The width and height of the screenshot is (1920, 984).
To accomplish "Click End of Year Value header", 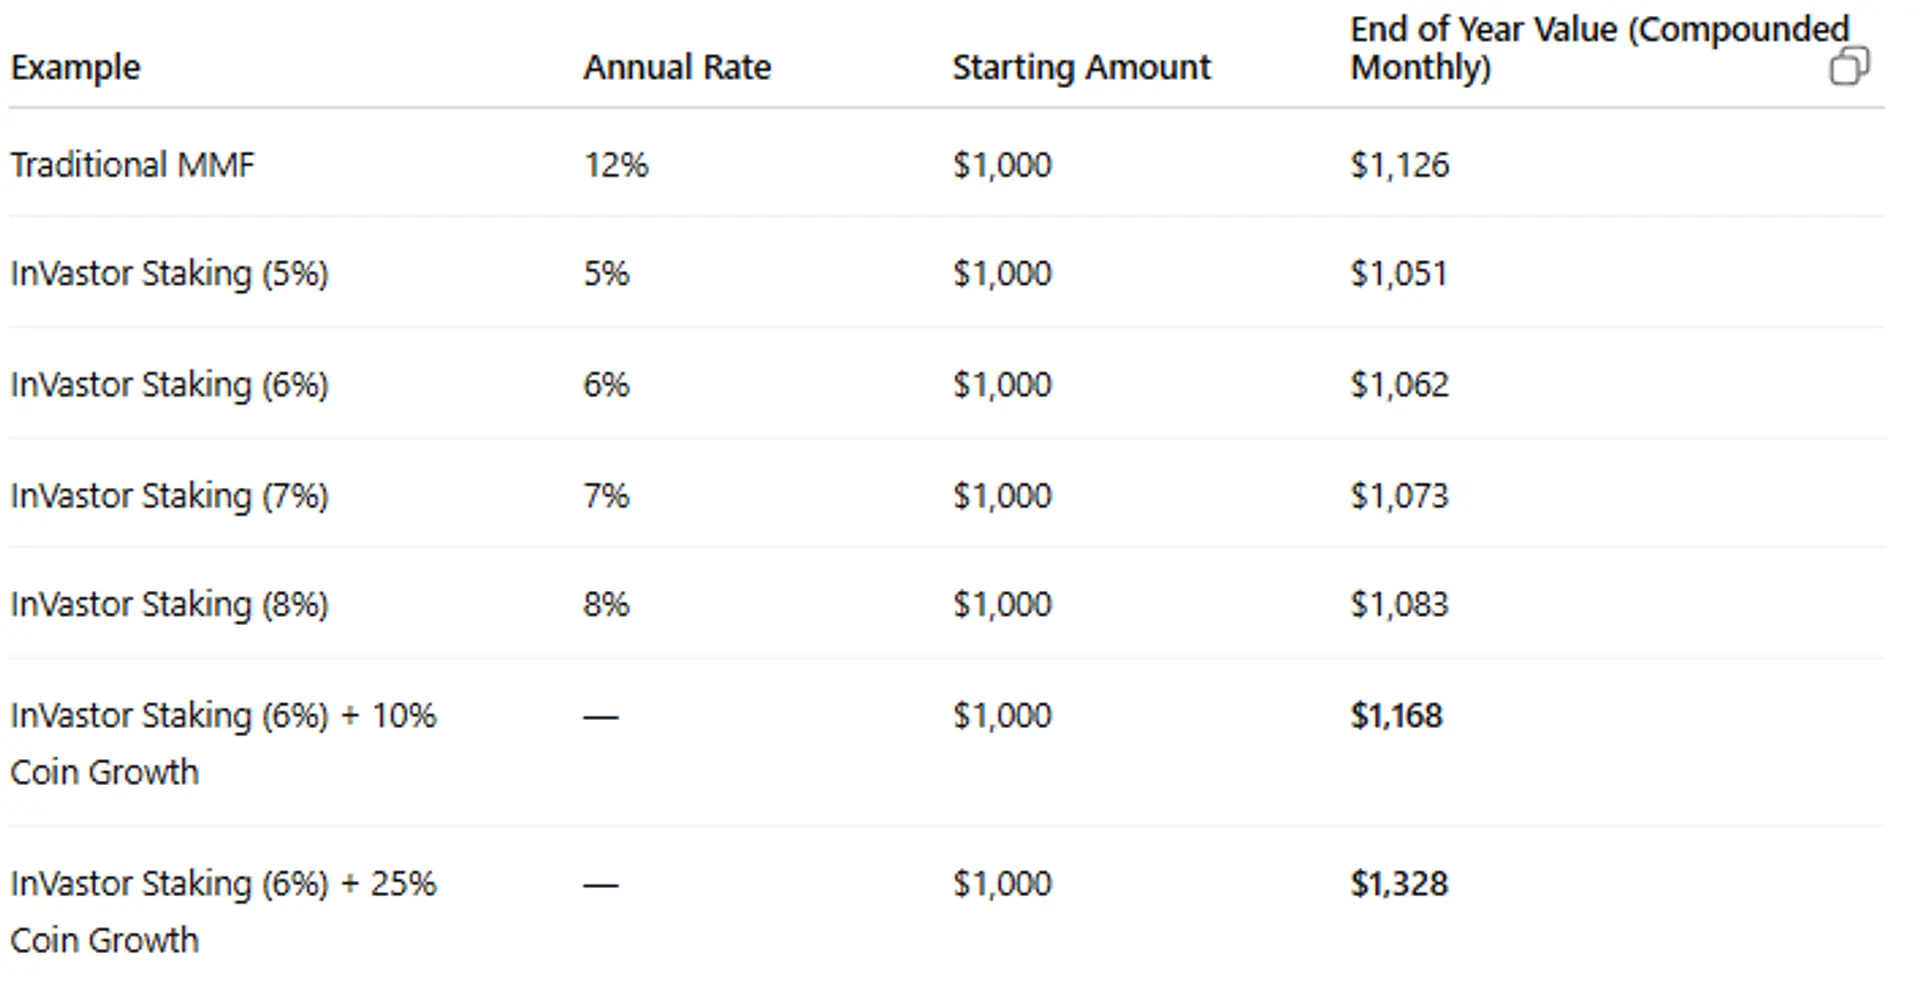I will pyautogui.click(x=1598, y=48).
